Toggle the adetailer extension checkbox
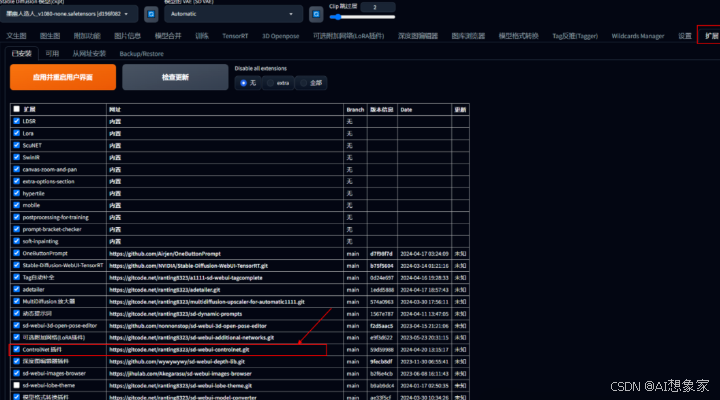The image size is (720, 400). pyautogui.click(x=17, y=289)
